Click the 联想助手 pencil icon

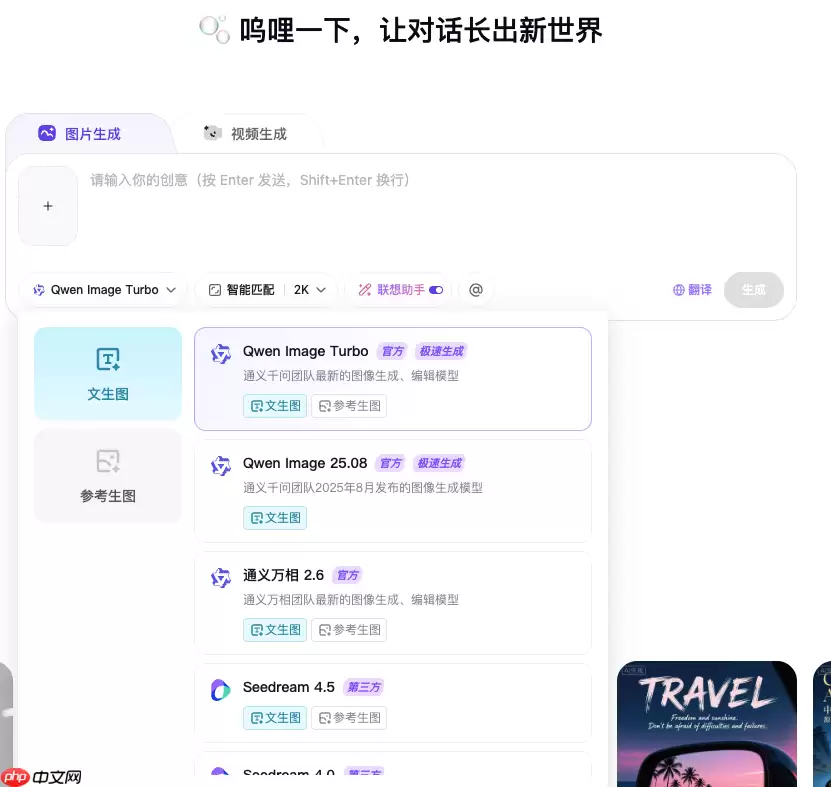pyautogui.click(x=366, y=289)
